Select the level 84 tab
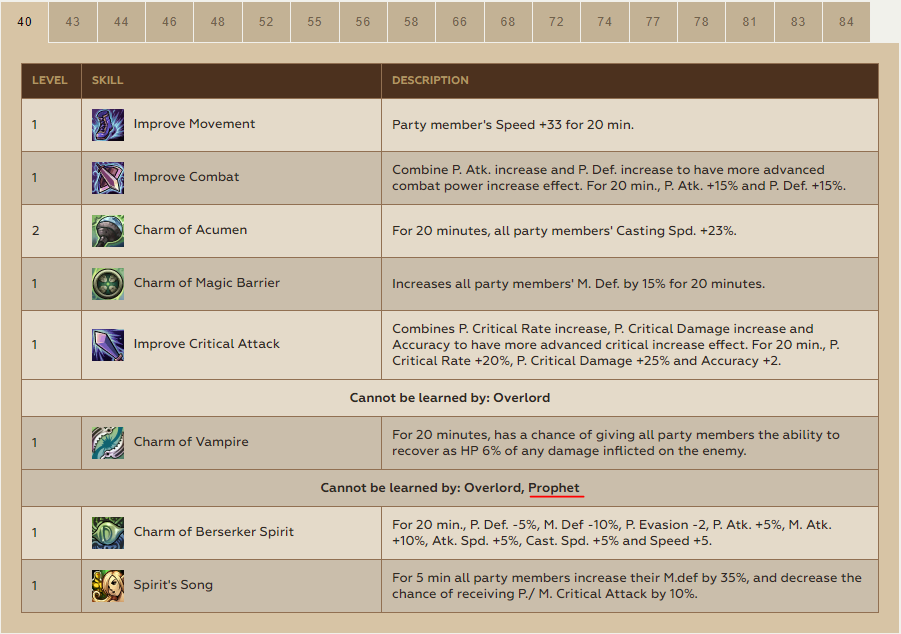This screenshot has height=634, width=901. (846, 22)
